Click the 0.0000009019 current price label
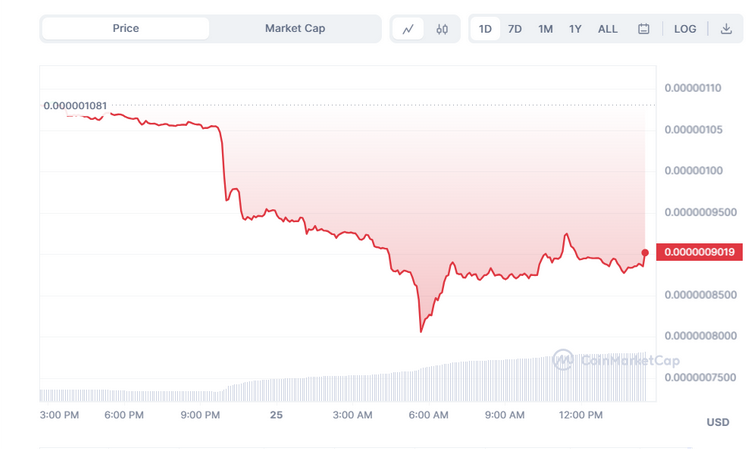Screen dimensions: 755x449 tap(699, 252)
